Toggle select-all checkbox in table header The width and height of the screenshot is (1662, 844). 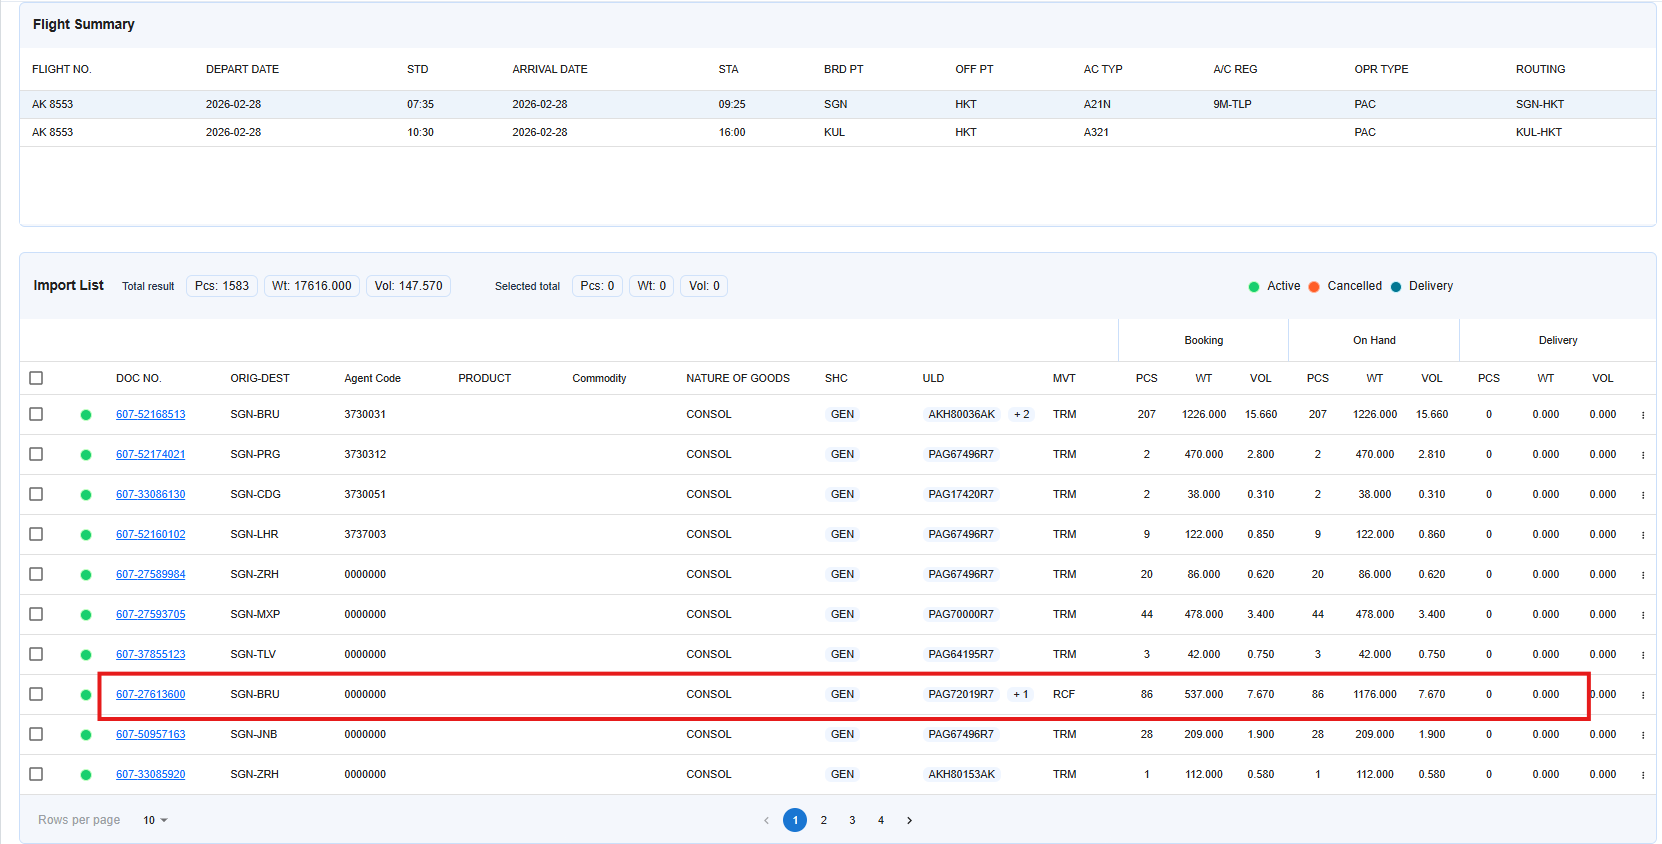pos(36,378)
